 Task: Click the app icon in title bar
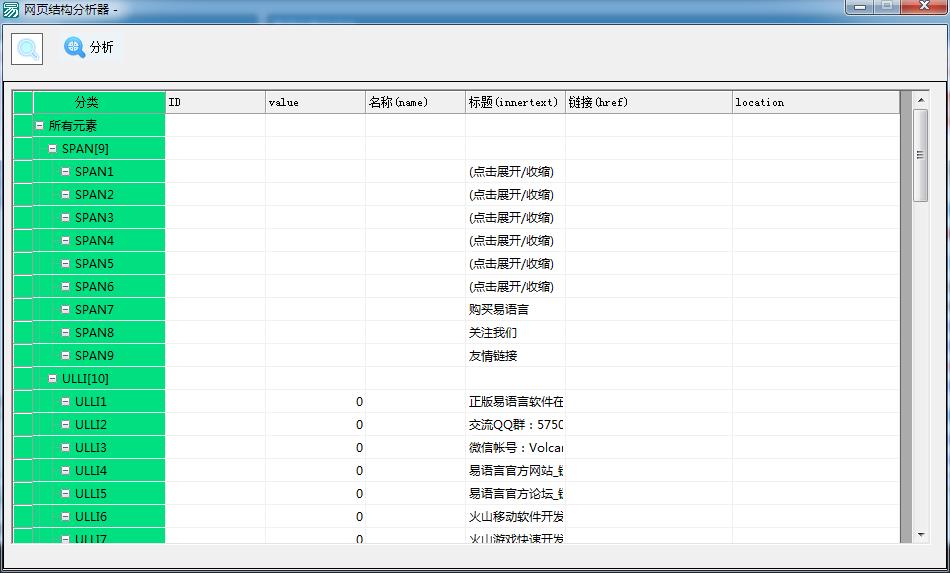(11, 9)
